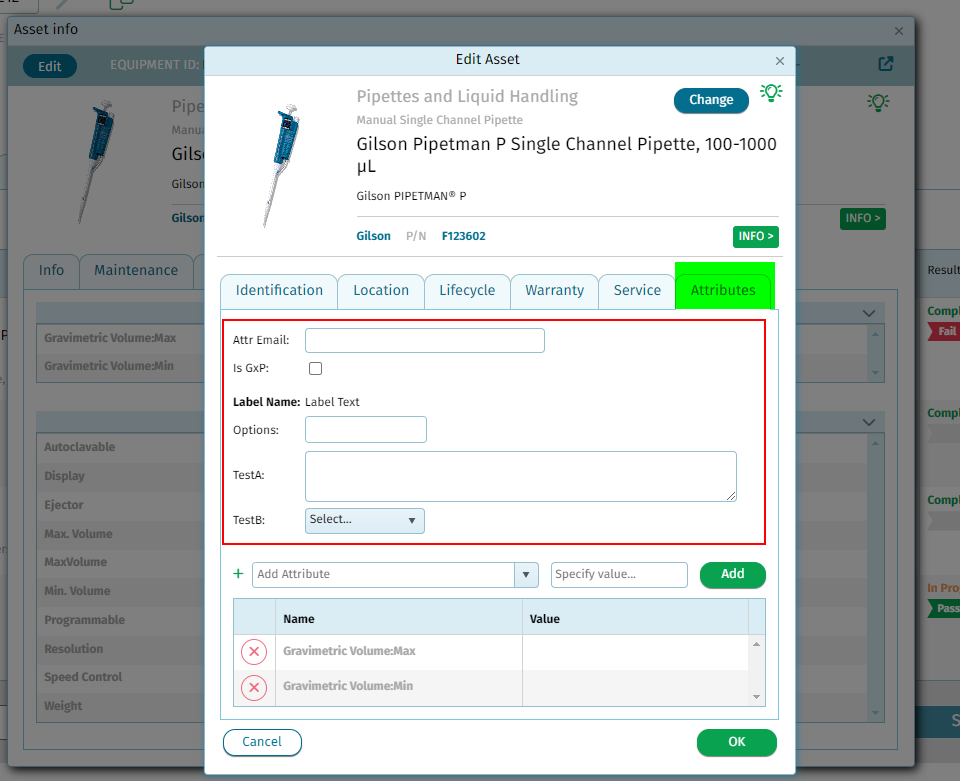
Task: Click the pipette thumbnail in Edit Asset
Action: (280, 165)
